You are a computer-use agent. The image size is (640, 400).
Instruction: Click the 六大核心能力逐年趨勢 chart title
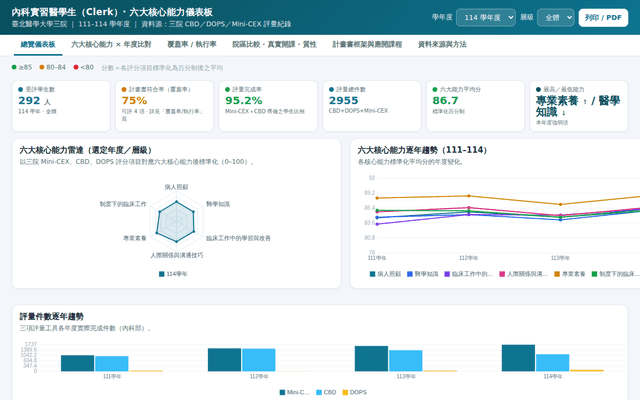[422, 150]
